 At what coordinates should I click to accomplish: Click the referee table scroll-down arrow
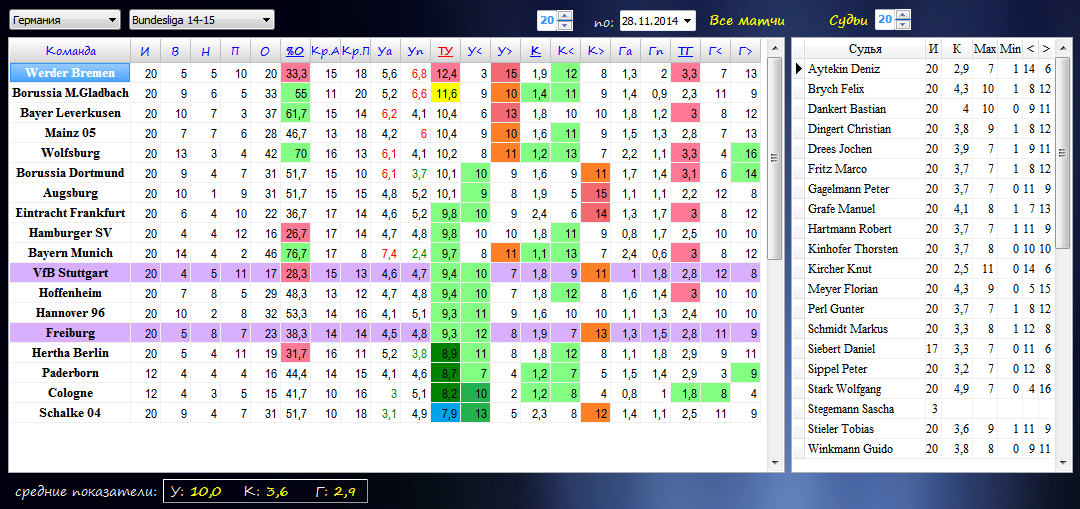pos(1063,464)
